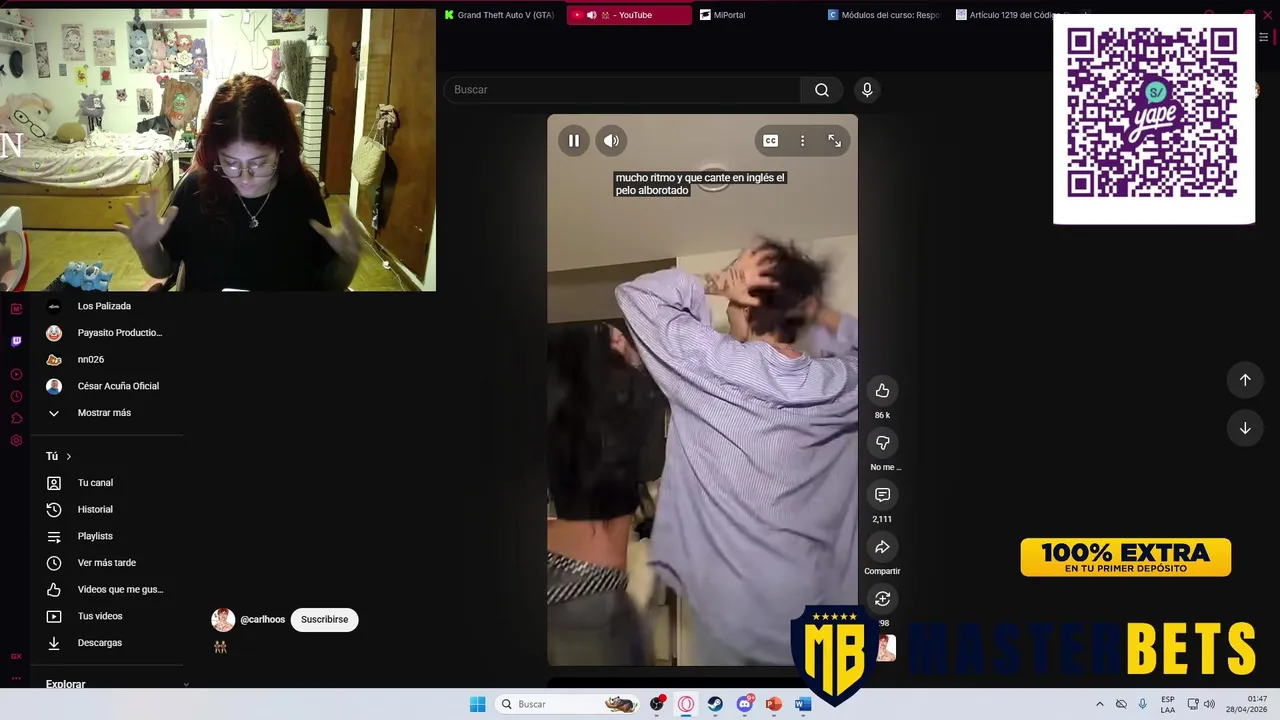Expand the Tú section chevron
The height and width of the screenshot is (720, 1280).
(x=69, y=457)
